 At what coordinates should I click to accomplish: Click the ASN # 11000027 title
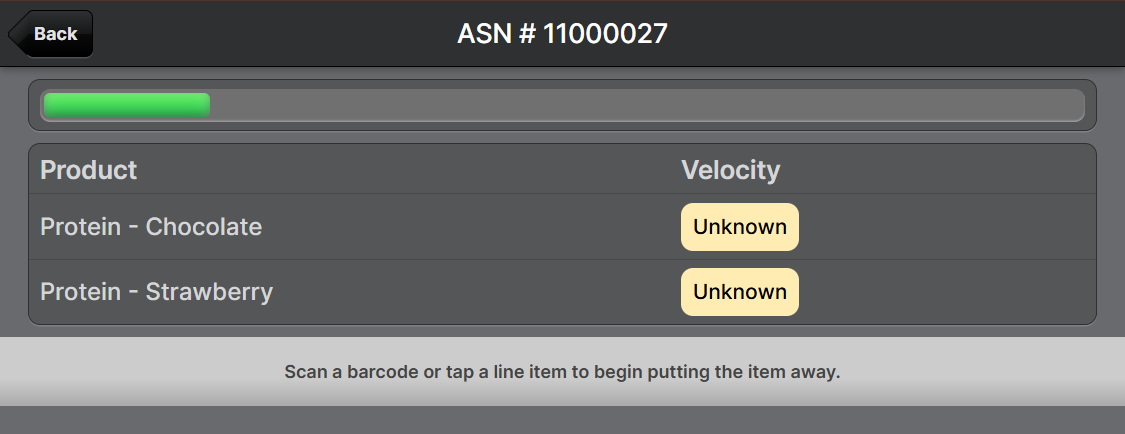click(x=562, y=34)
